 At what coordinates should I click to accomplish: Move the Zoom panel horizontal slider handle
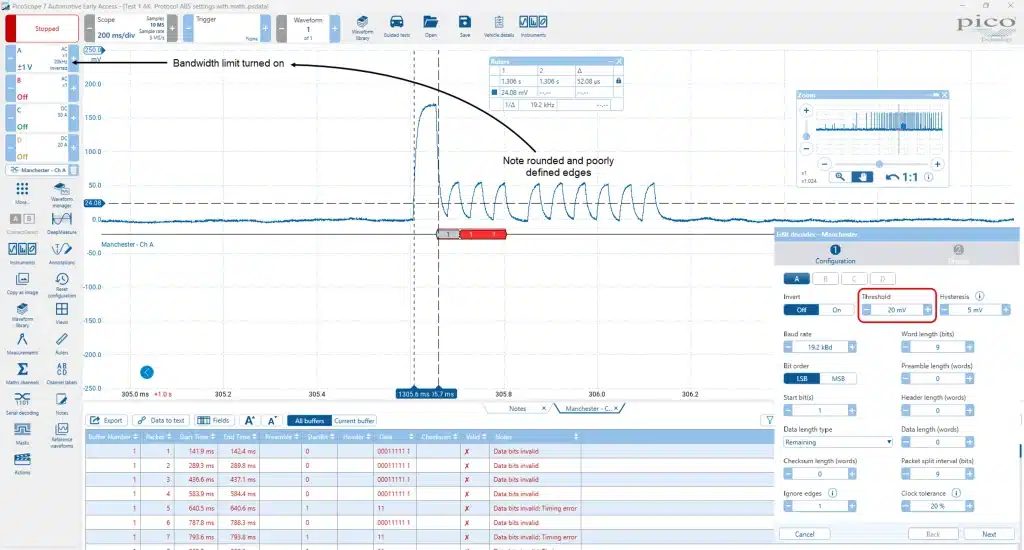coord(879,164)
